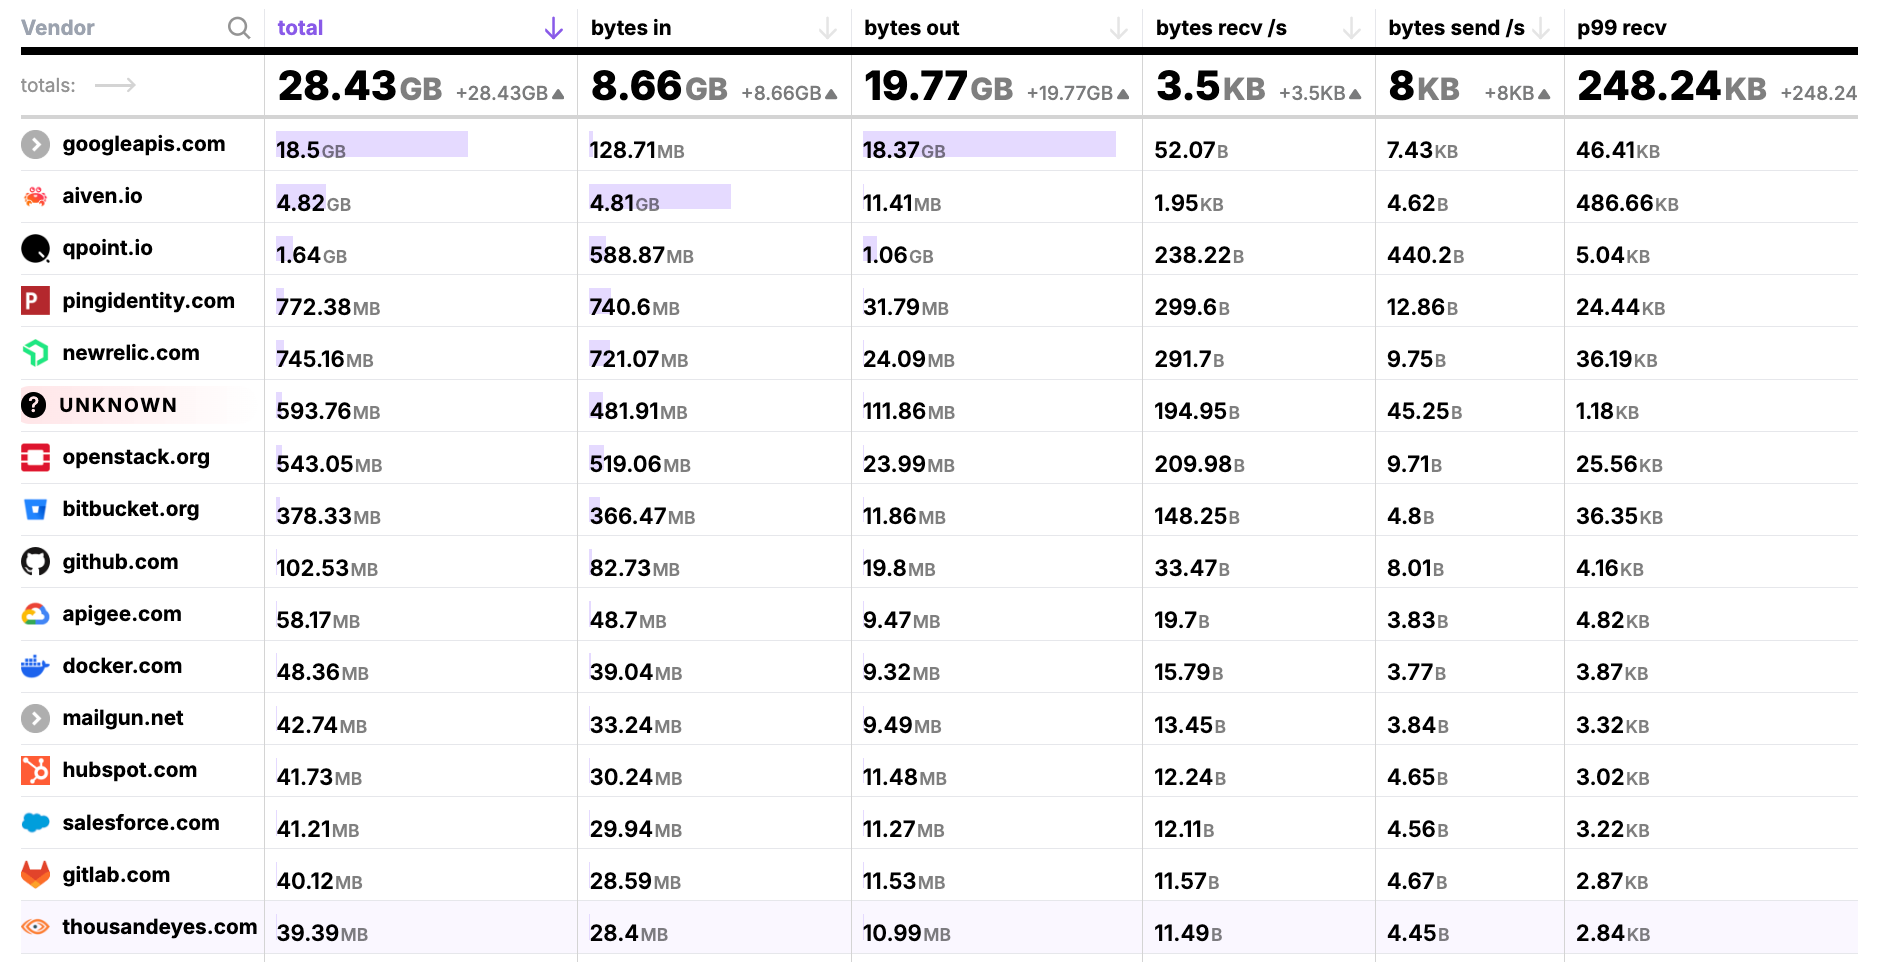Click the github.com octocat icon
Image resolution: width=1886 pixels, height=962 pixels.
36,562
